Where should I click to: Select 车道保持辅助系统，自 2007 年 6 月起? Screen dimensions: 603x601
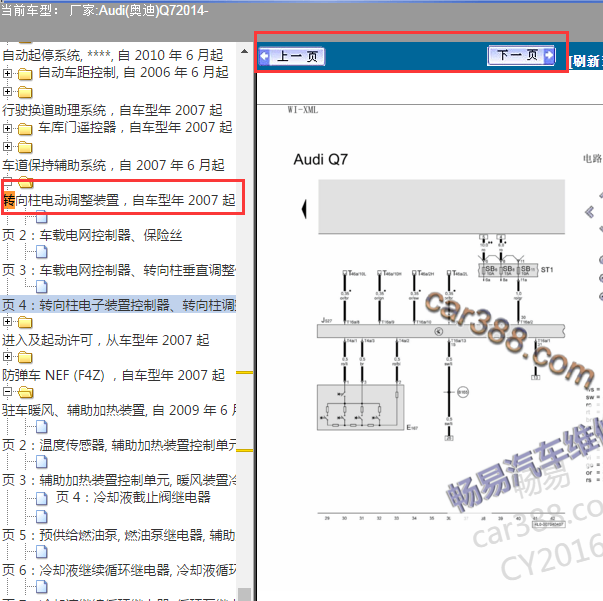(x=113, y=165)
